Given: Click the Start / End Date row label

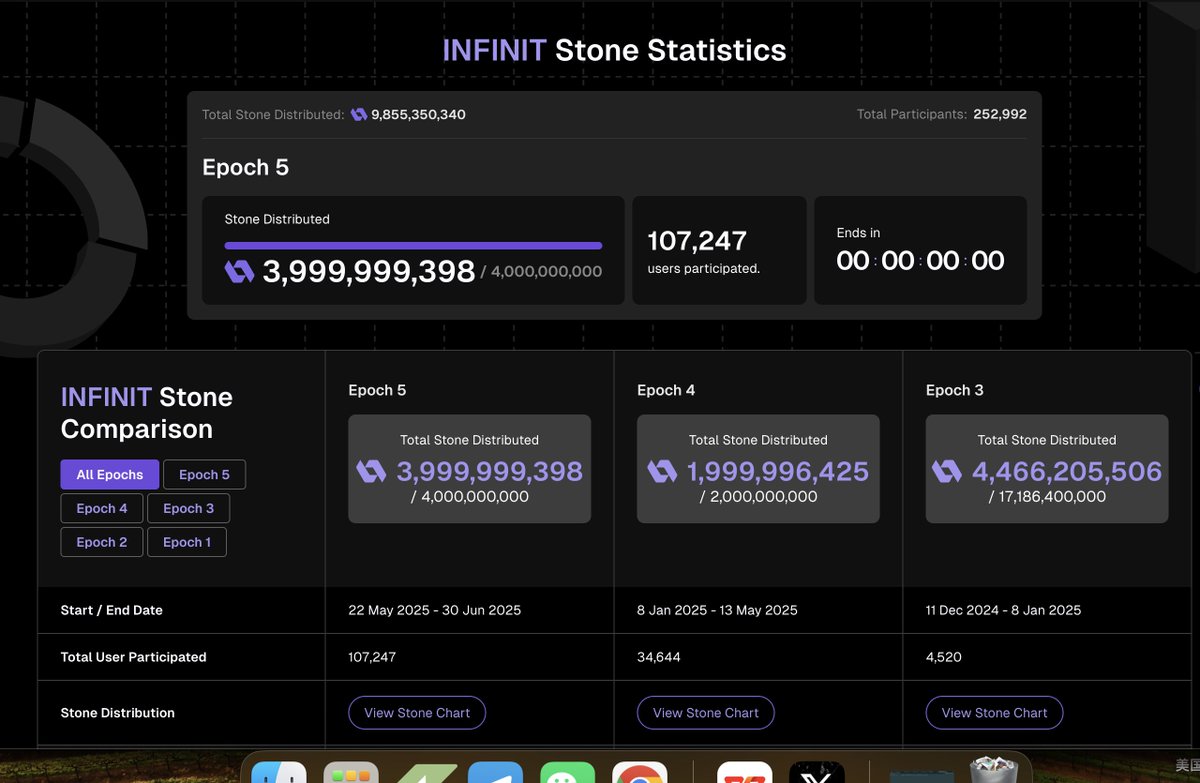Looking at the screenshot, I should click(112, 610).
